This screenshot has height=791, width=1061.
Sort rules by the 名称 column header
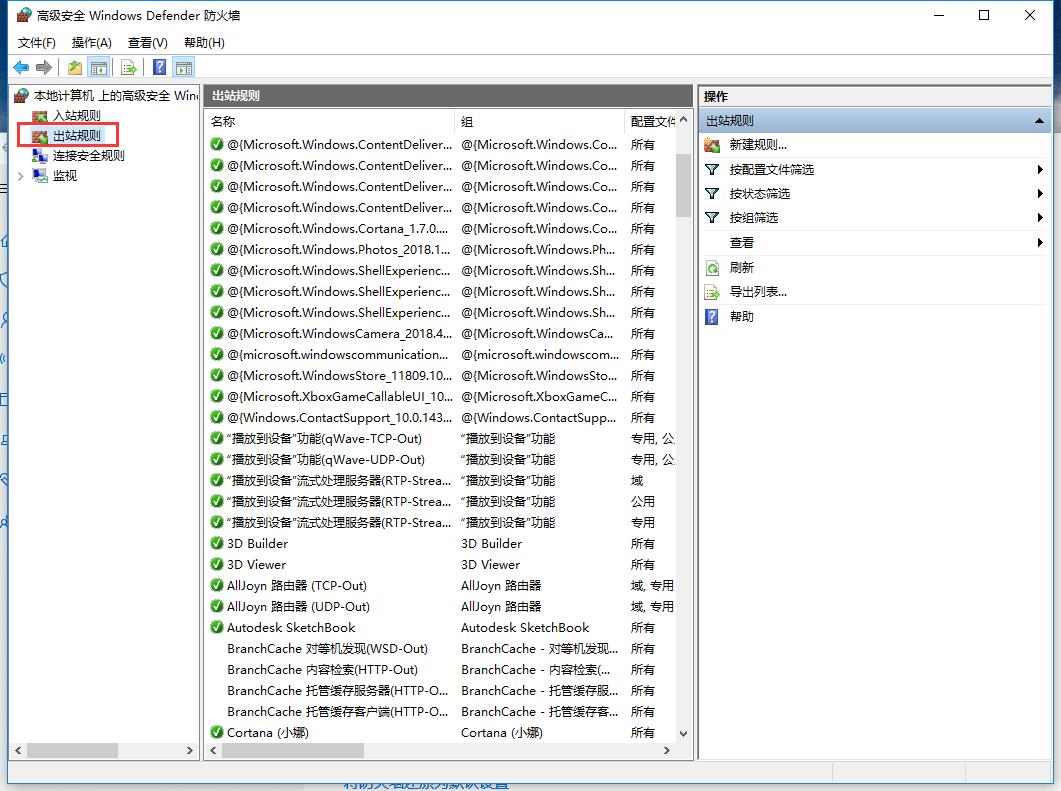[330, 122]
